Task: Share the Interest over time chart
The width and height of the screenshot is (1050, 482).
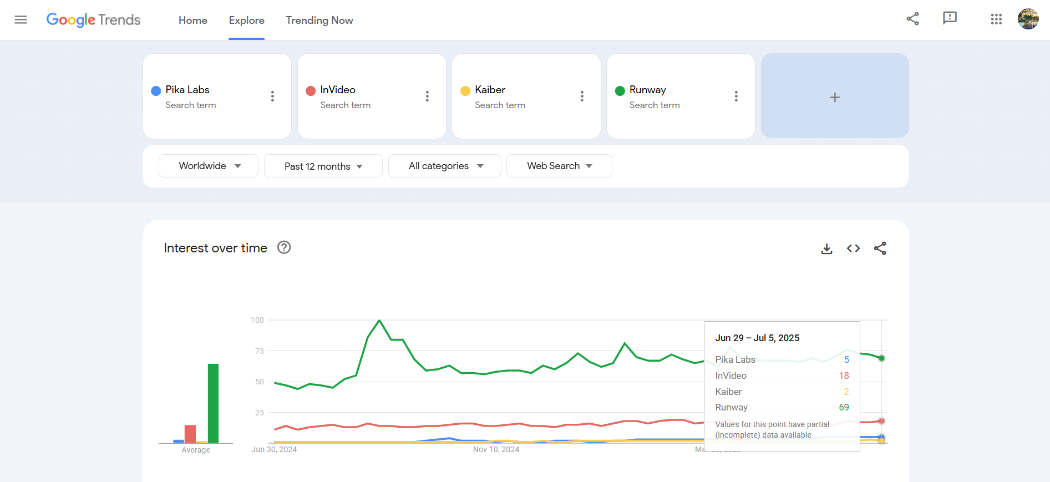Action: coord(880,248)
